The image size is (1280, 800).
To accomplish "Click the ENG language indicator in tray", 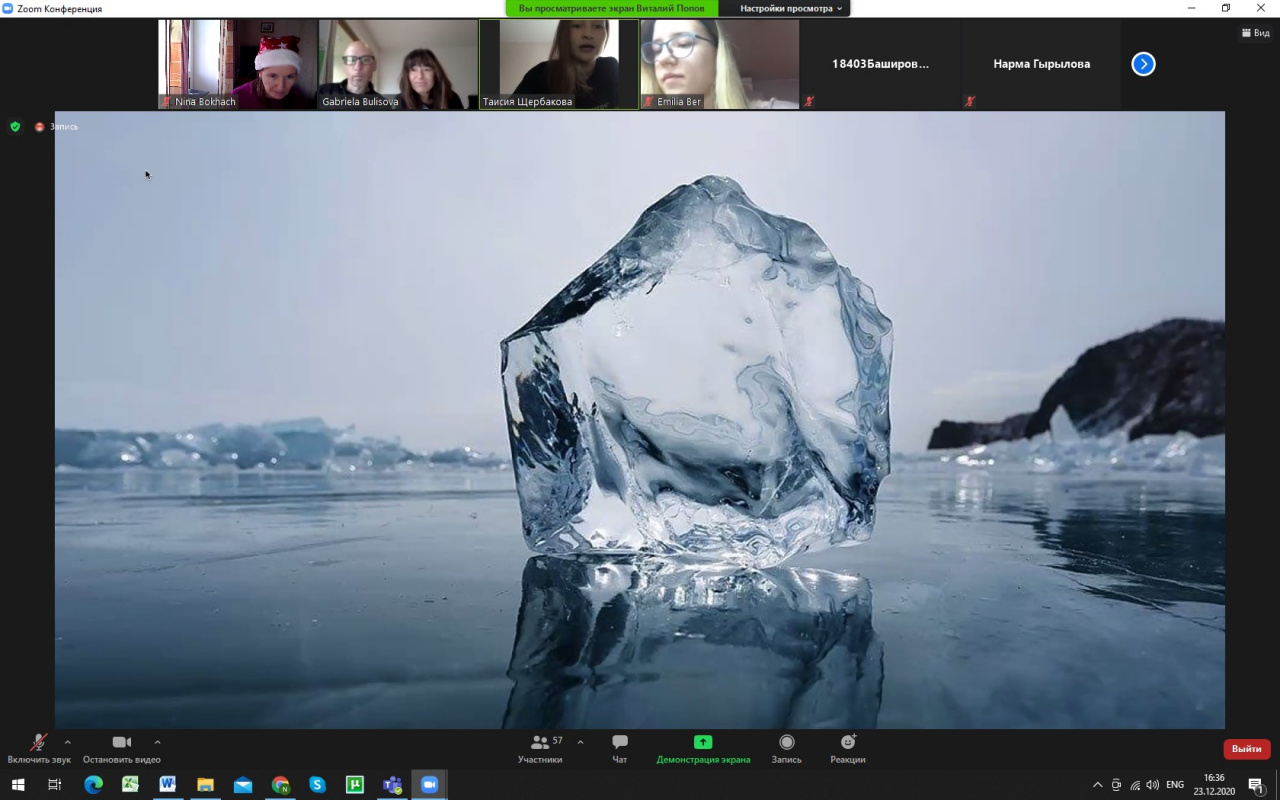I will coord(1175,785).
